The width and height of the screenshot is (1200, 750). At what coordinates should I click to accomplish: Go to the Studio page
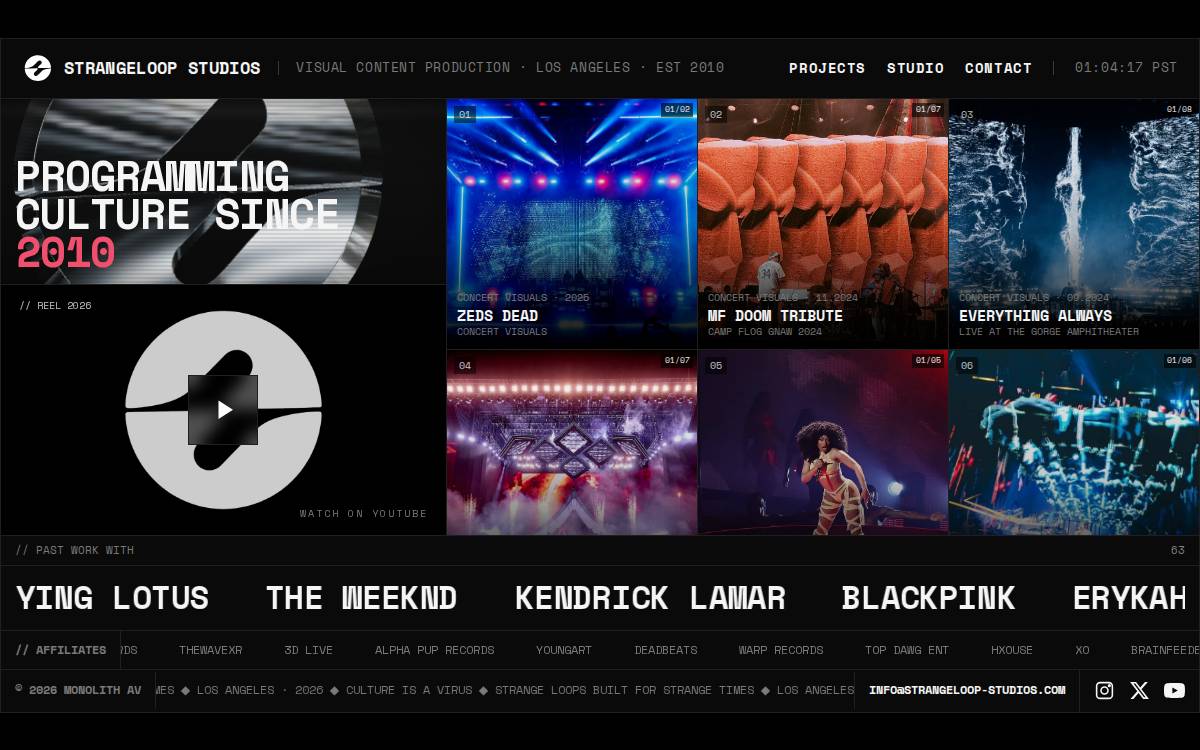915,68
